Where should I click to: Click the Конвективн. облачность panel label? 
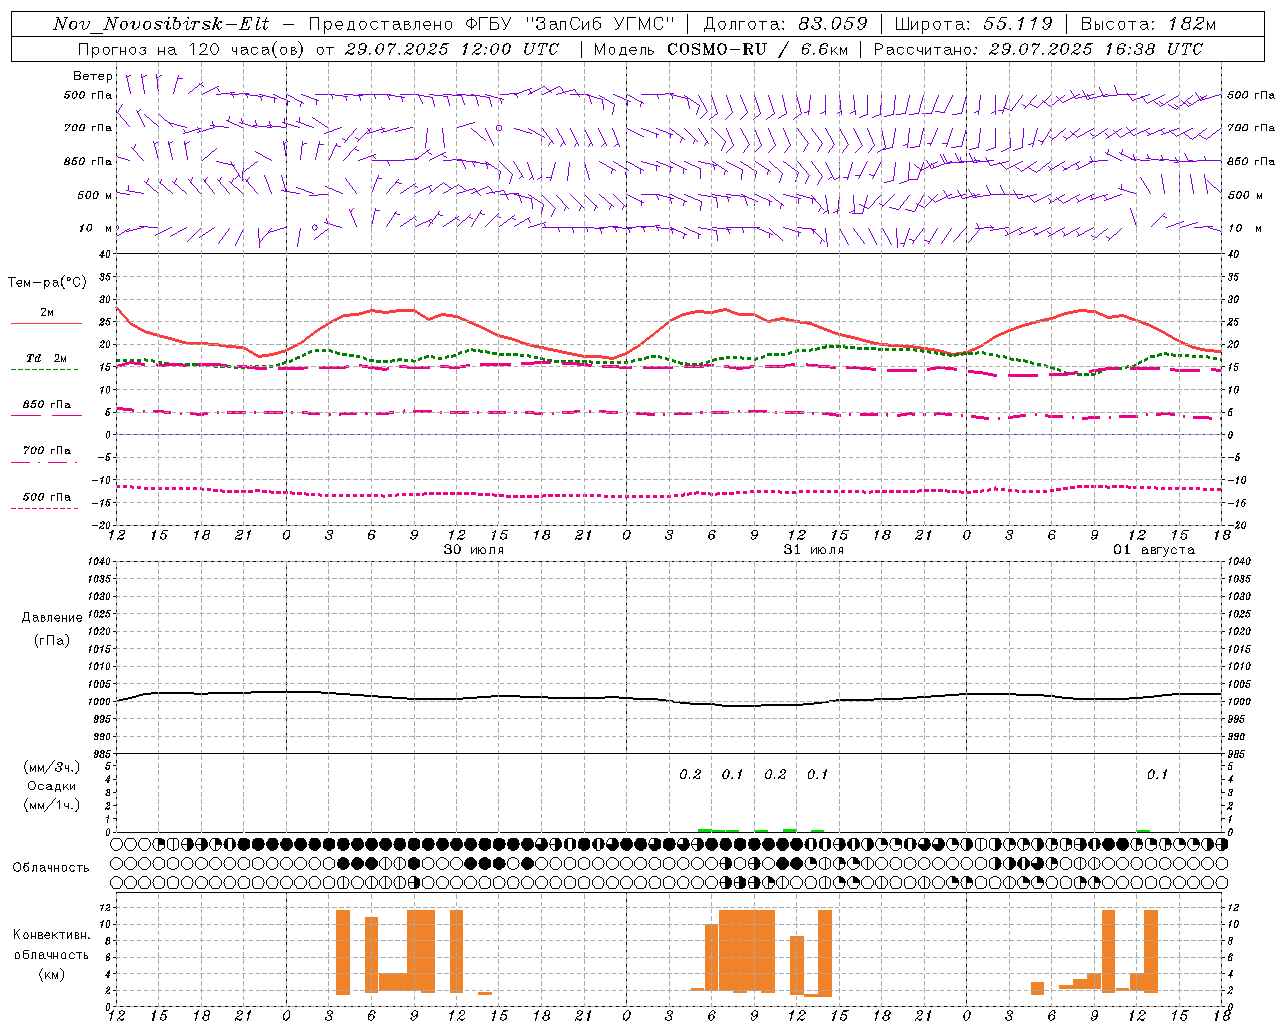coord(51,944)
